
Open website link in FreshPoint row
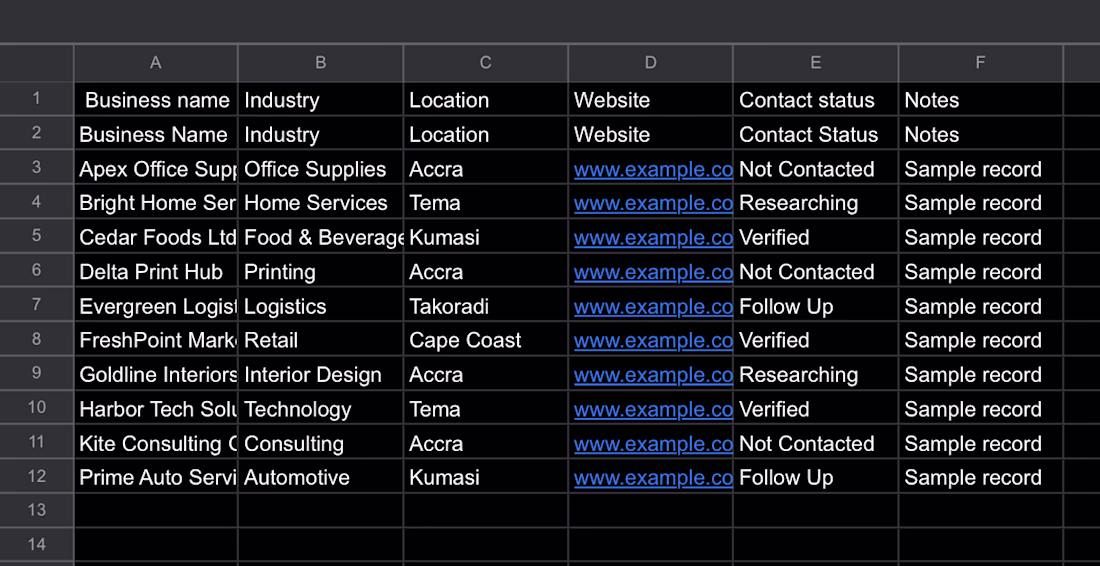tap(653, 341)
